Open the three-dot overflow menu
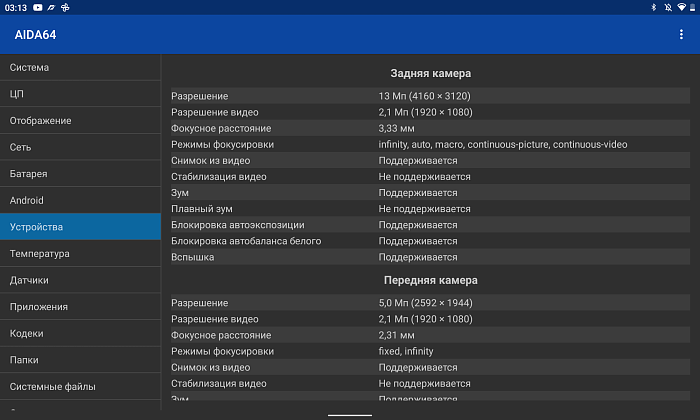Image resolution: width=700 pixels, height=420 pixels. click(681, 34)
